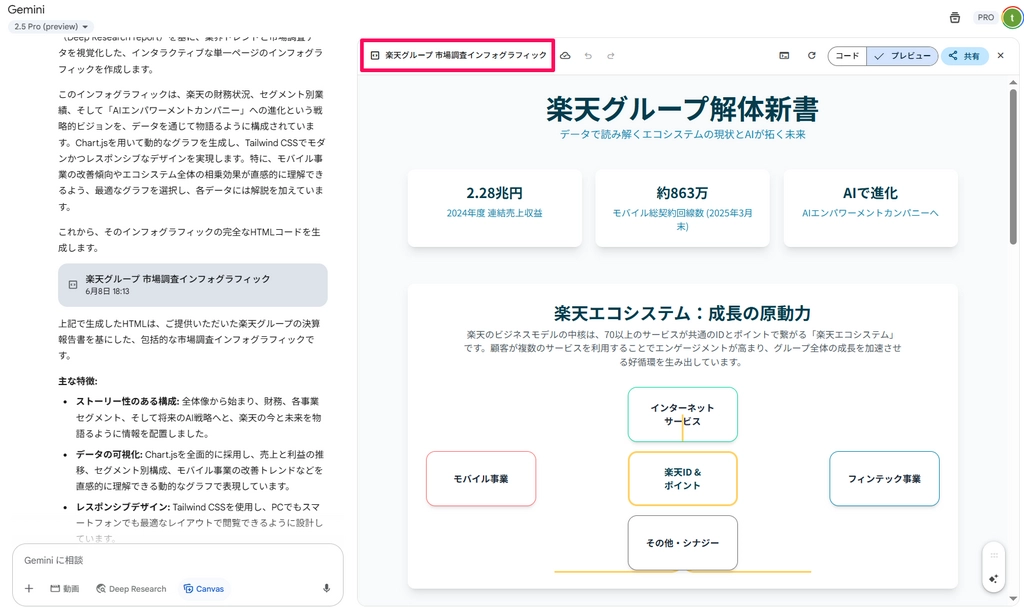The image size is (1024, 607).
Task: Open the 2.5 Pro (preview) model dropdown
Action: tap(52, 27)
